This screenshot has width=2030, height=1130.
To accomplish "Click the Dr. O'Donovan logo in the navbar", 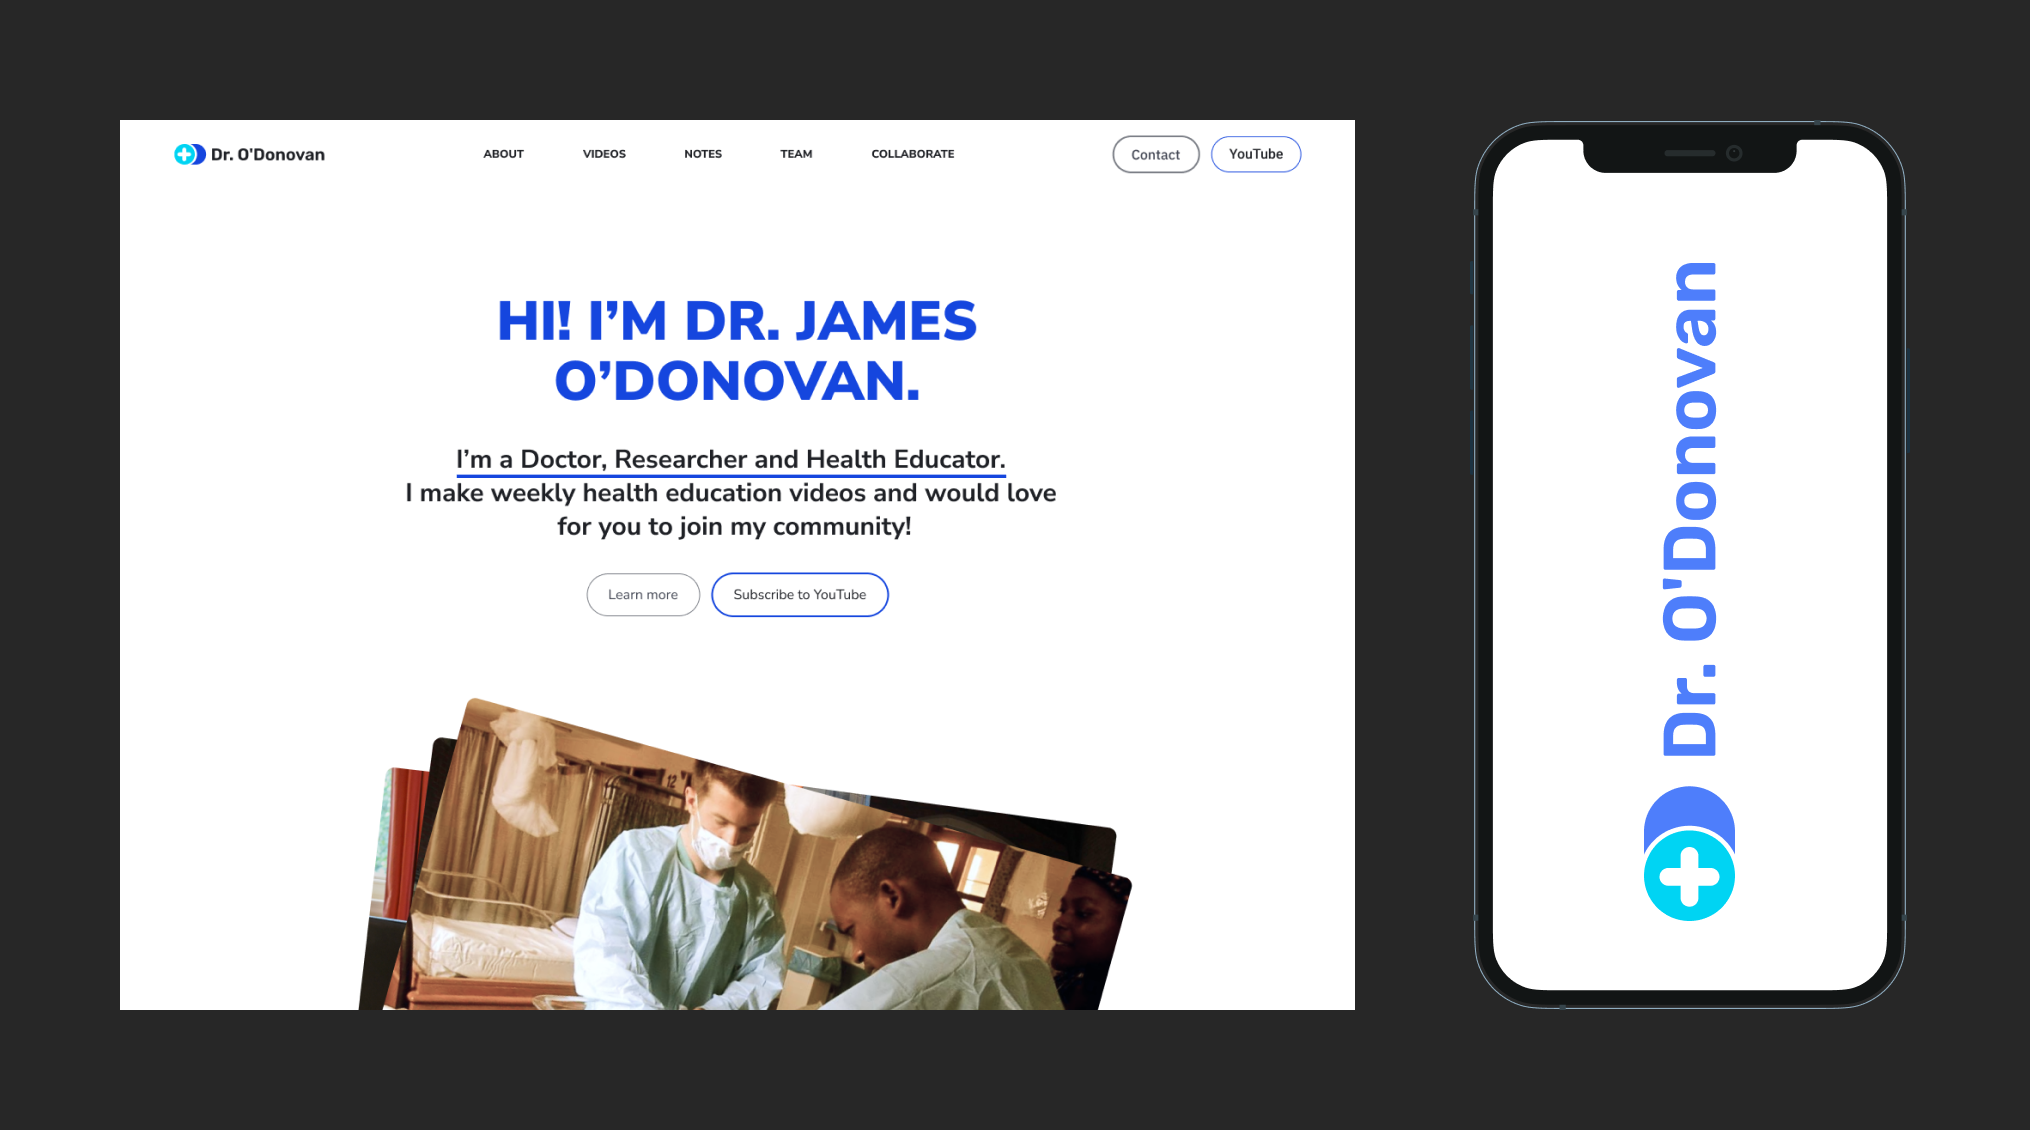I will [249, 154].
